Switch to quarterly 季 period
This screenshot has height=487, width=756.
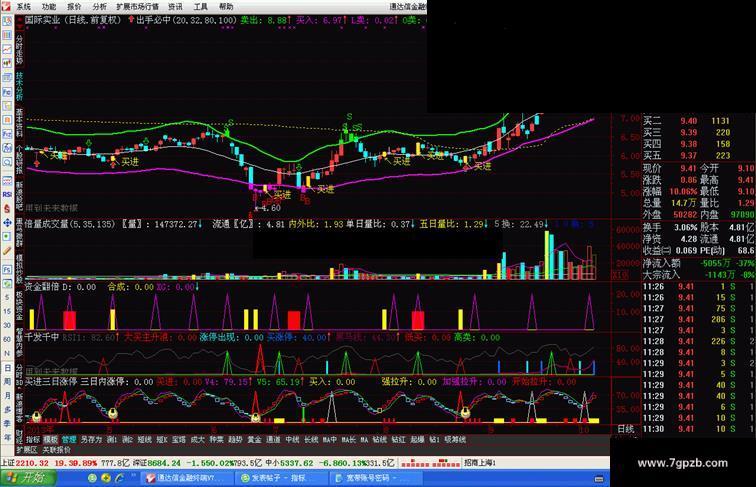pyautogui.click(x=7, y=423)
